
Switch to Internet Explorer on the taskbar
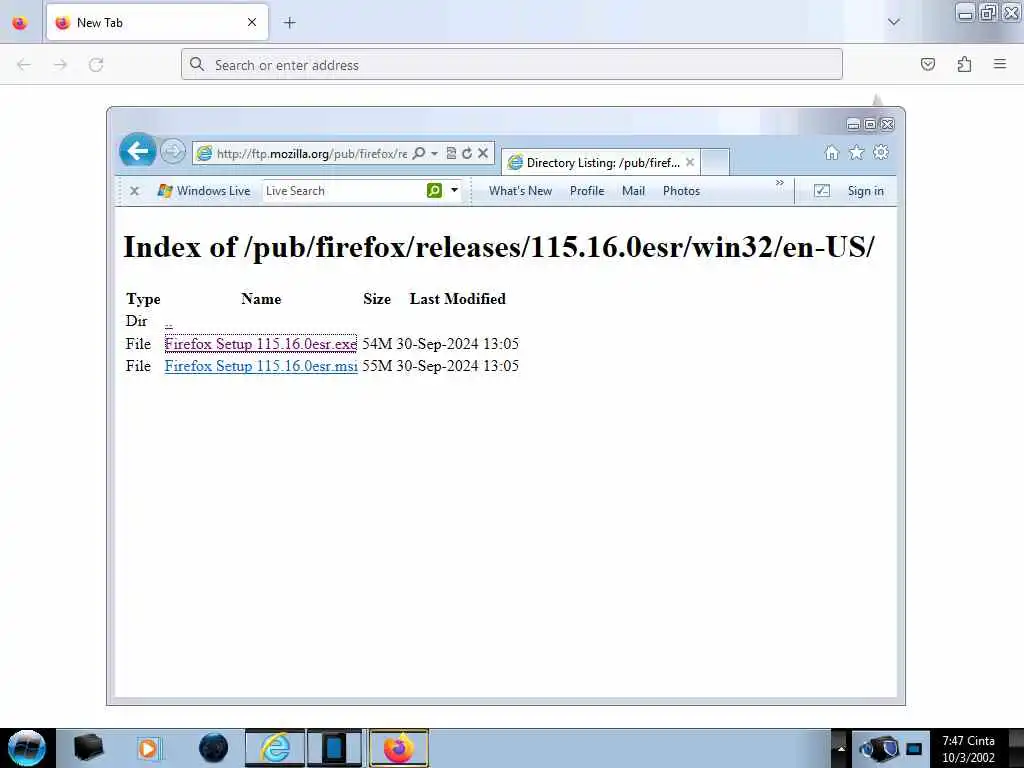(275, 748)
